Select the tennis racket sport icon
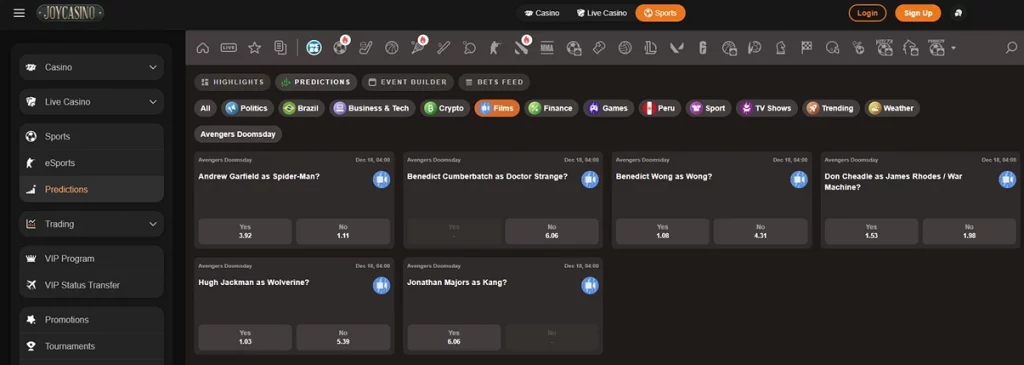Image resolution: width=1024 pixels, height=365 pixels. (417, 48)
